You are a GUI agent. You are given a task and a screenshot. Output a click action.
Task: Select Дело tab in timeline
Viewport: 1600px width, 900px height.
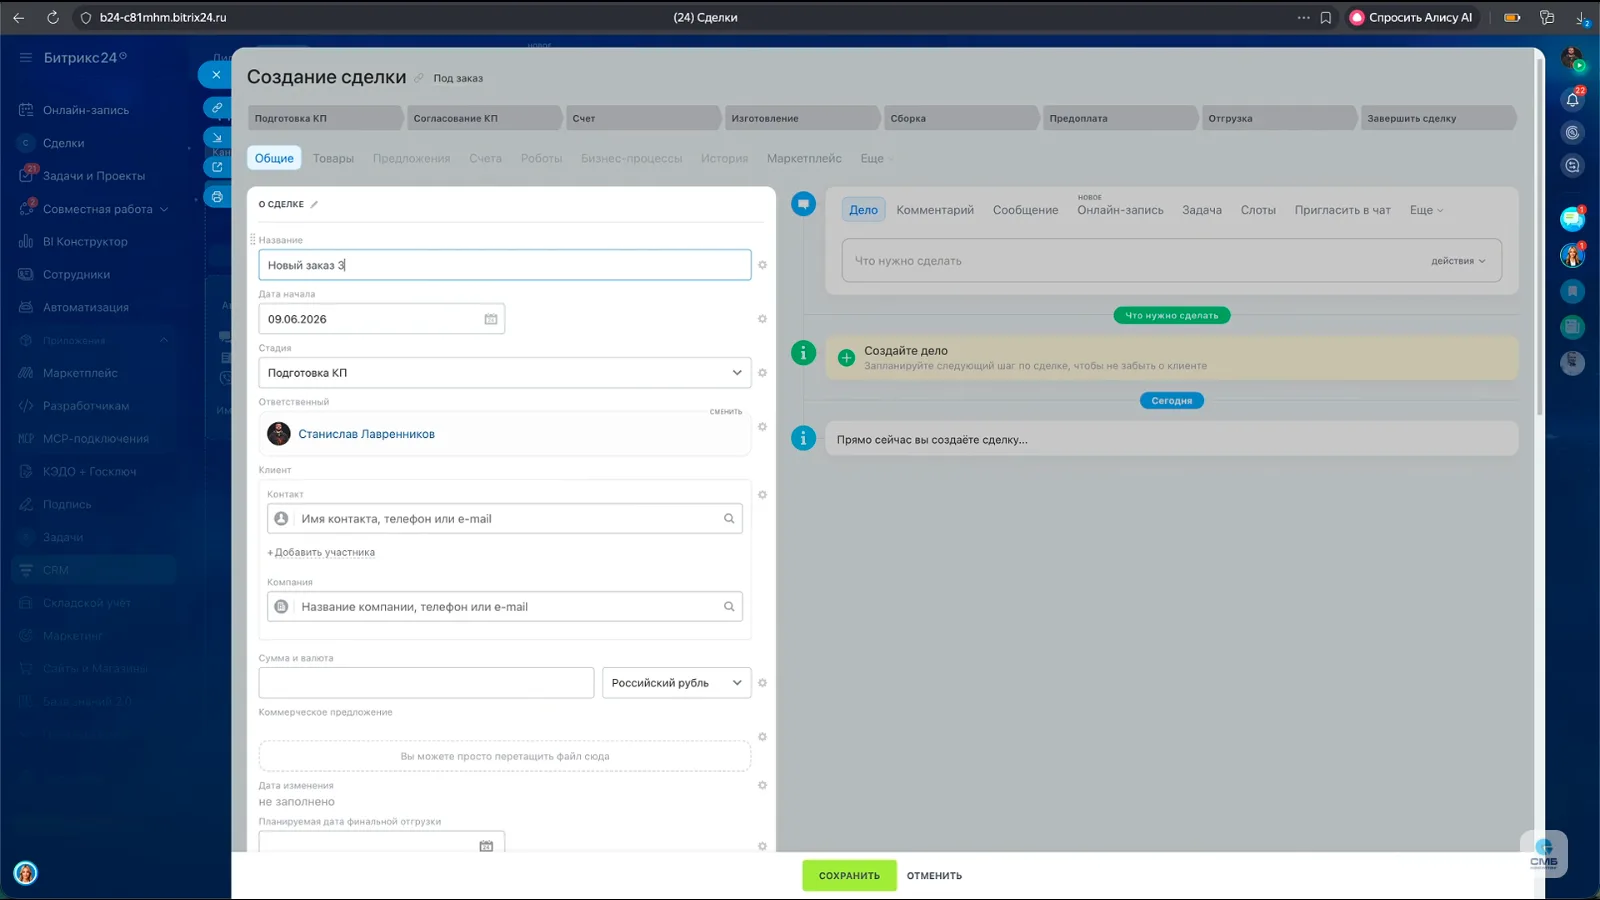point(863,210)
